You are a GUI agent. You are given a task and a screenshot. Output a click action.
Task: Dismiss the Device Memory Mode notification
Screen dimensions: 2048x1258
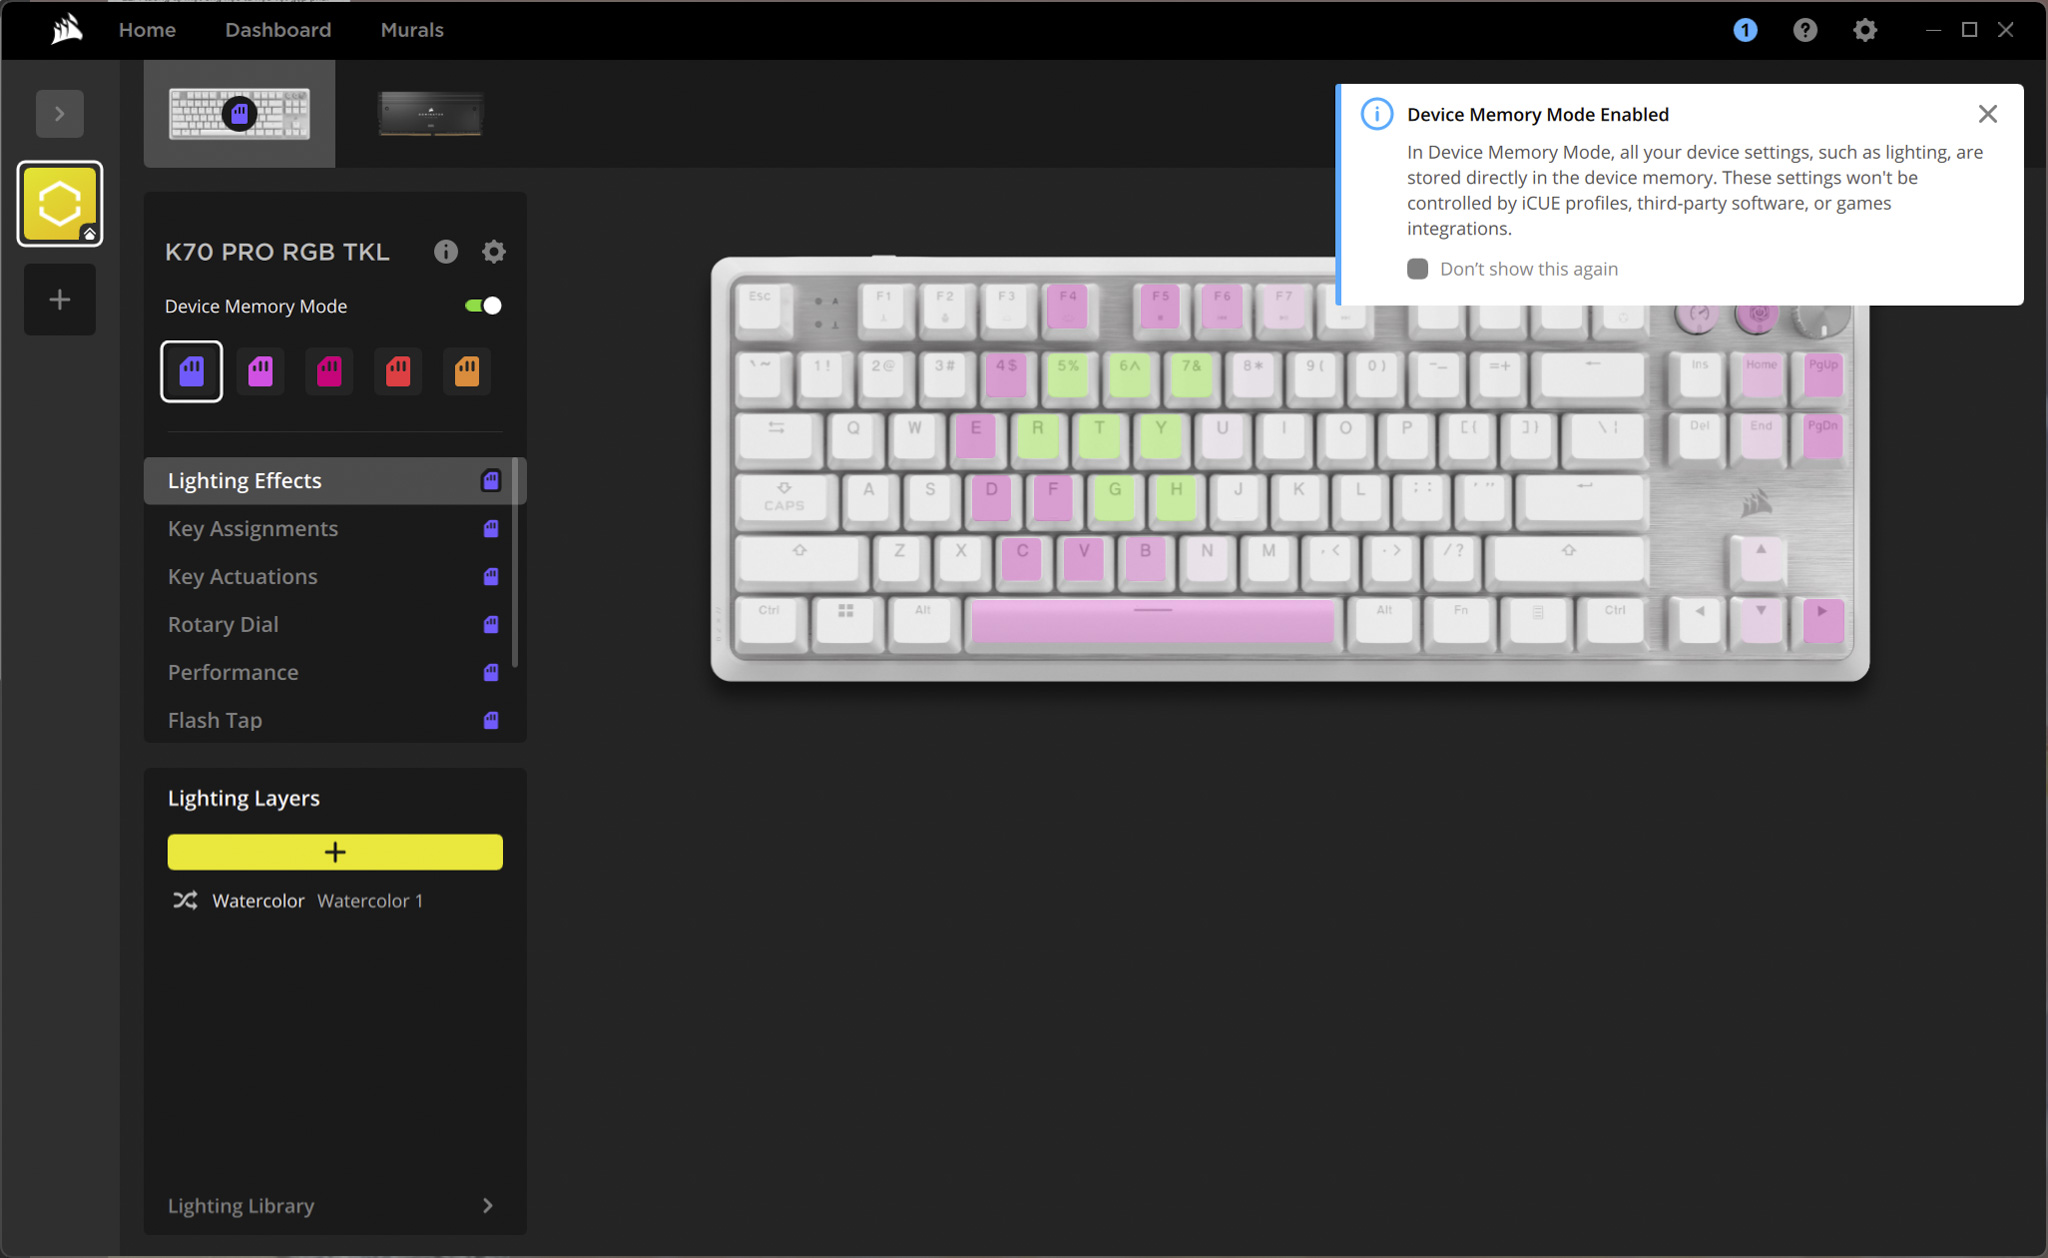[x=1986, y=113]
